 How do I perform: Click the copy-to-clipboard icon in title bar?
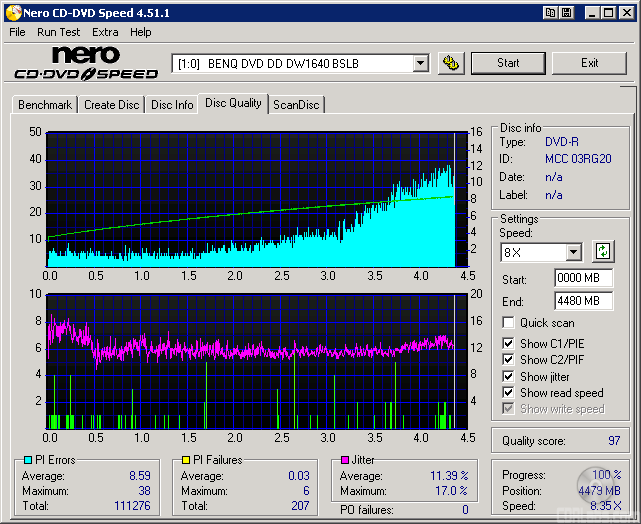coord(551,13)
